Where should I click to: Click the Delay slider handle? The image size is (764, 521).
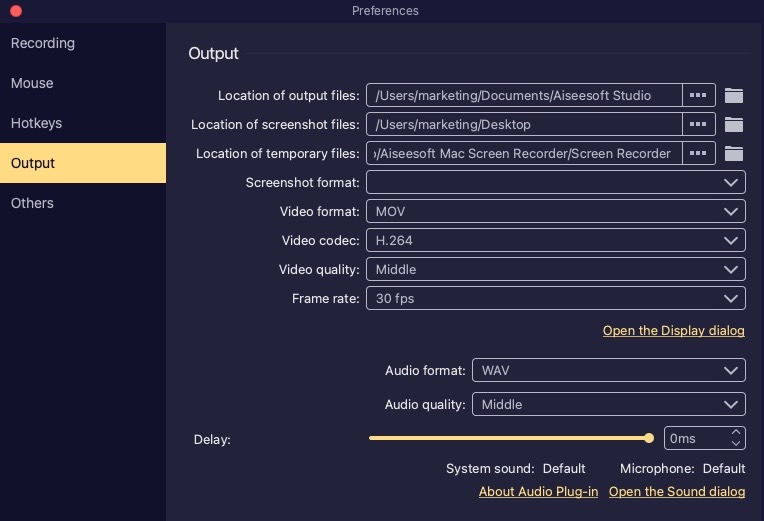(649, 438)
